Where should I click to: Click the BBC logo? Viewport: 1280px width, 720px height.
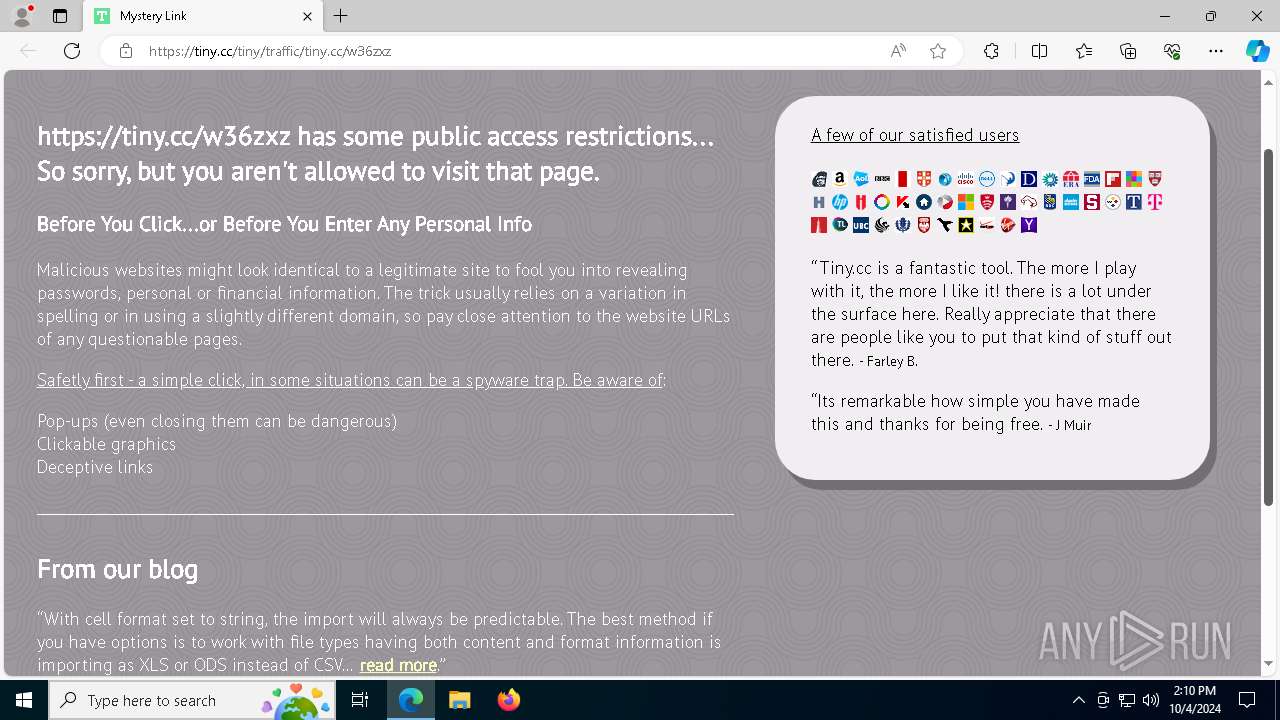[882, 179]
